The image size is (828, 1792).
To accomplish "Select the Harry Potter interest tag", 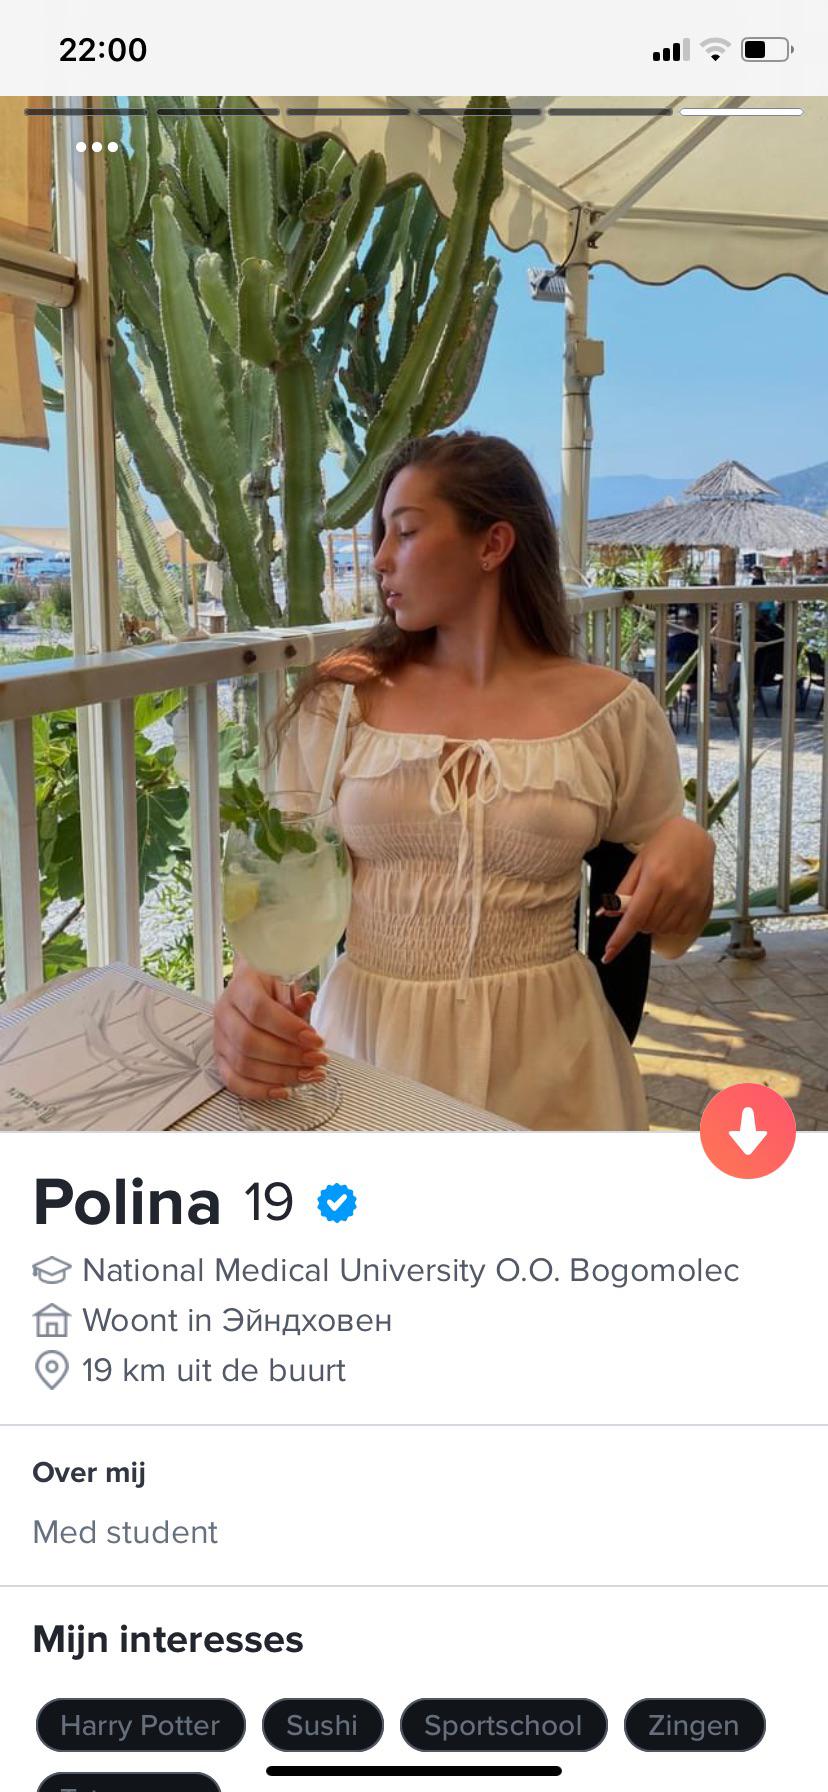I will 140,1725.
